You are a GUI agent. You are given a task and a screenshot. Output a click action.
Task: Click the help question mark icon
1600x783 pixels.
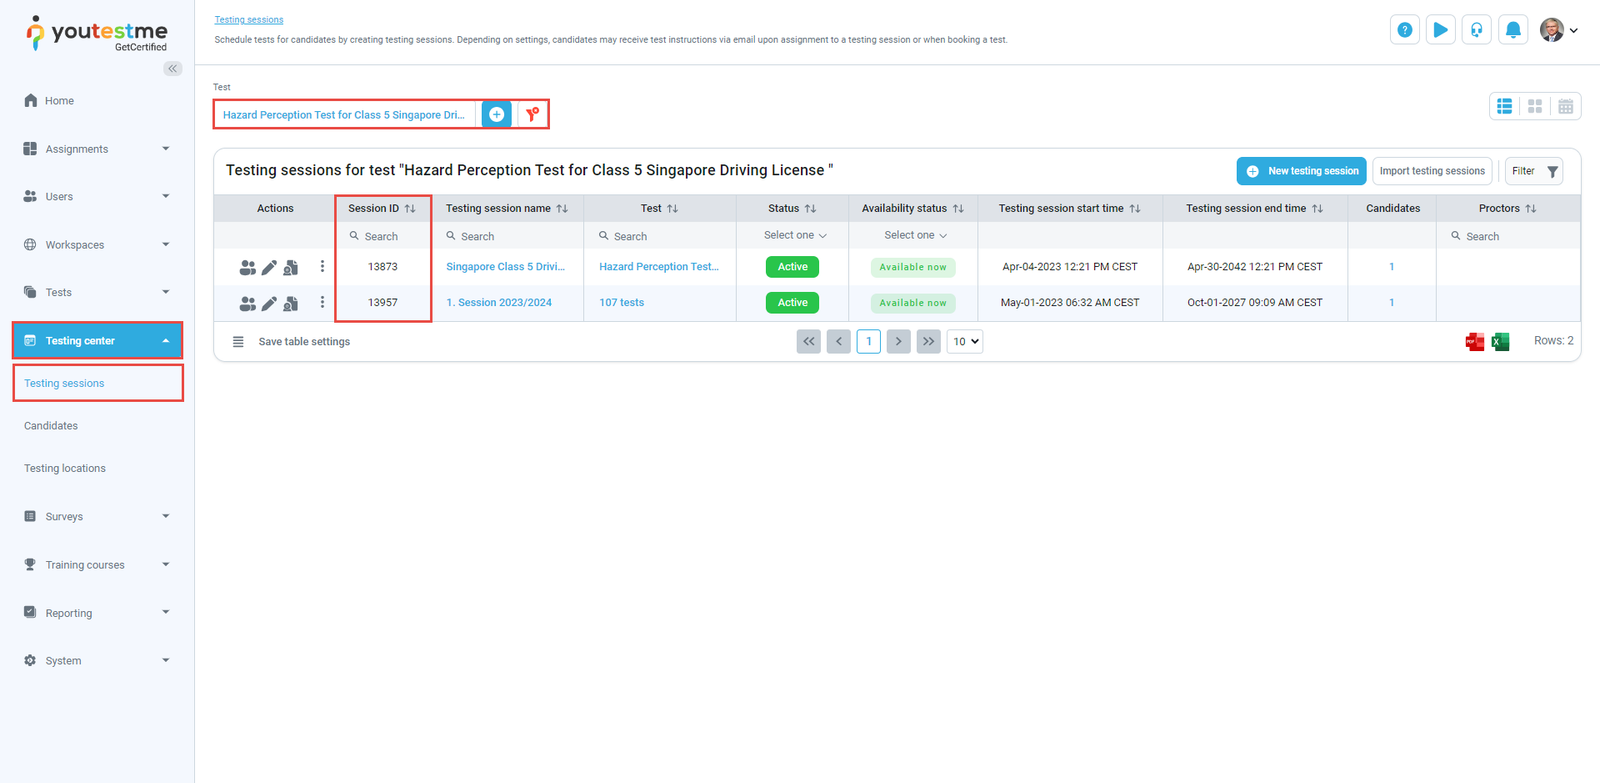pos(1404,30)
